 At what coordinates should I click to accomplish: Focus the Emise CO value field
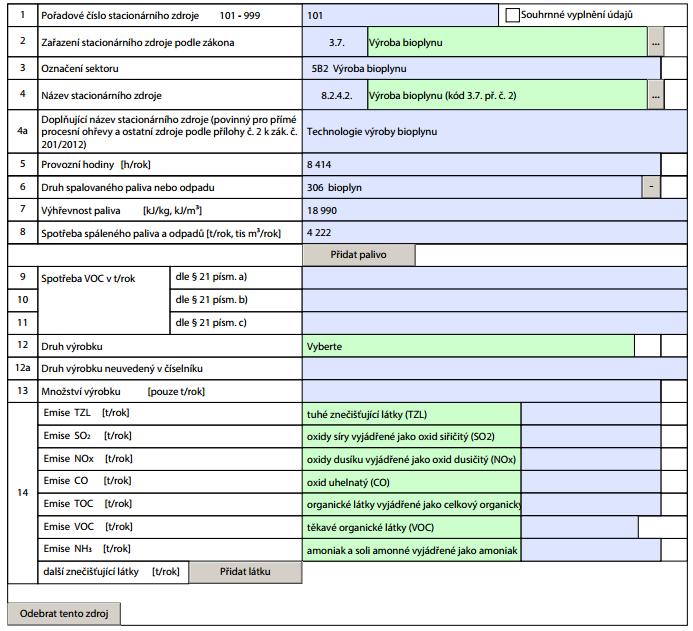click(x=591, y=482)
